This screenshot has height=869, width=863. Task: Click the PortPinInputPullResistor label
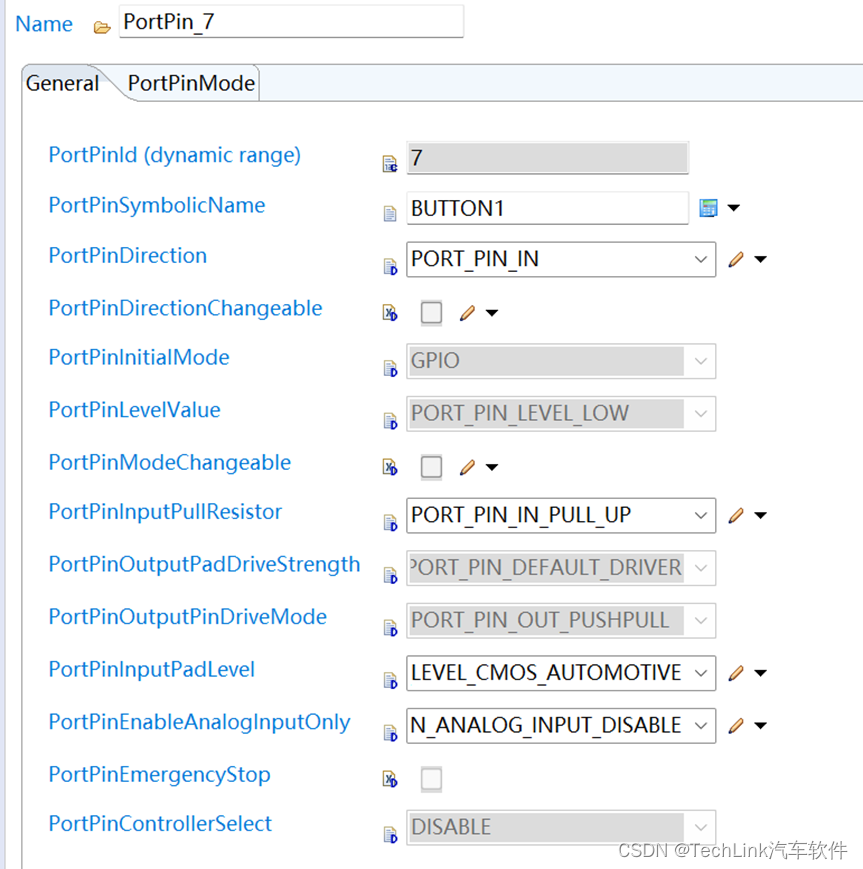[165, 512]
